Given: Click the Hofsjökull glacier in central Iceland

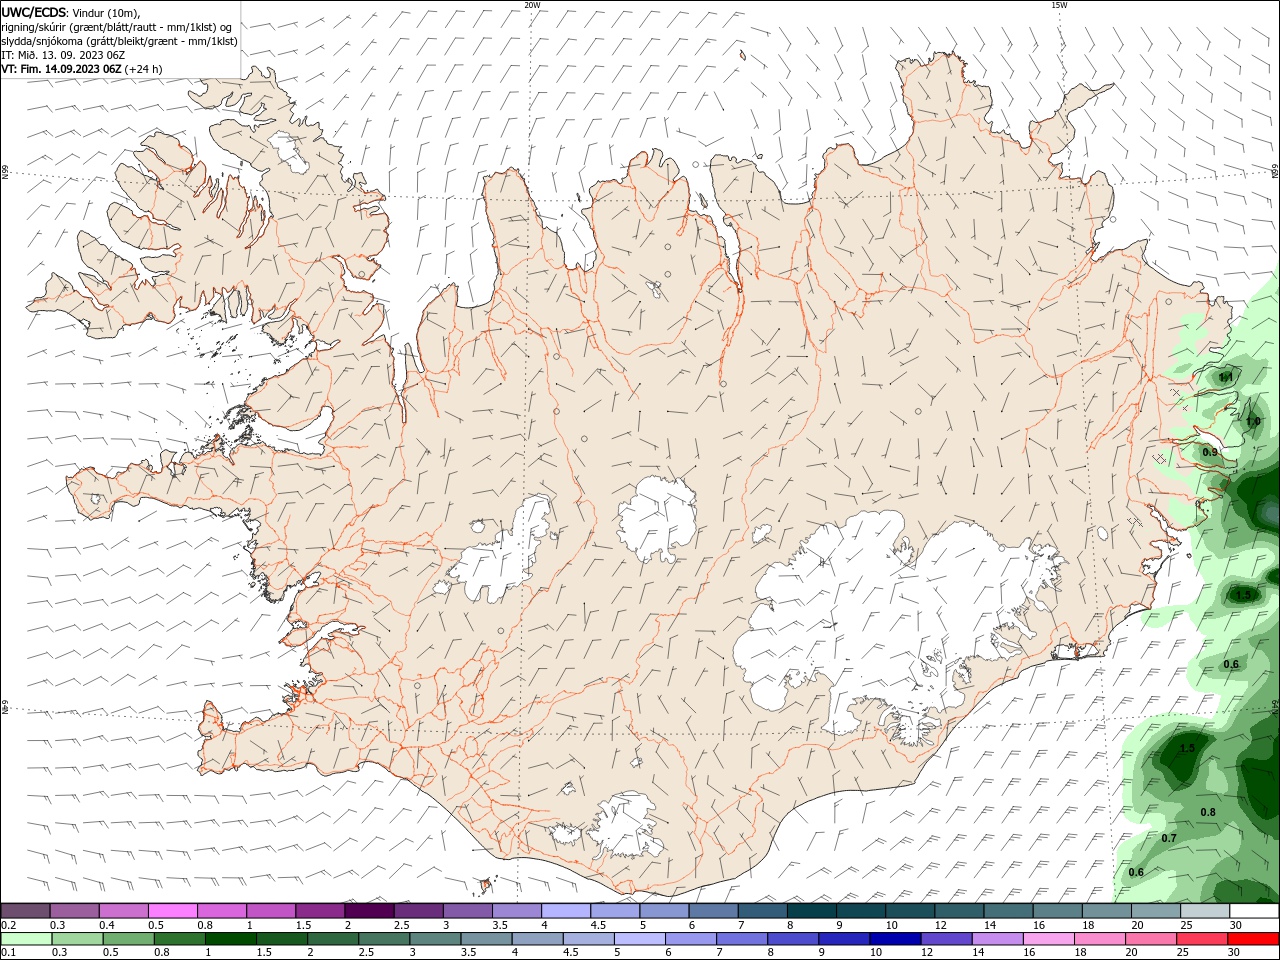Looking at the screenshot, I should pyautogui.click(x=657, y=518).
